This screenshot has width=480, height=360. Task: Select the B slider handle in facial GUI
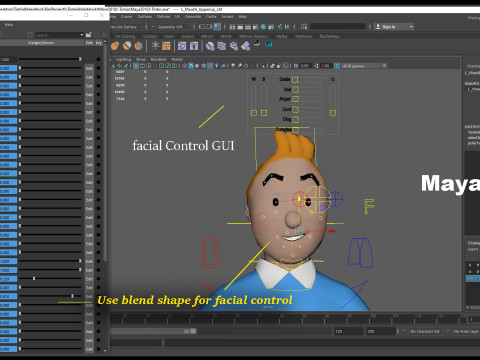coord(264,113)
